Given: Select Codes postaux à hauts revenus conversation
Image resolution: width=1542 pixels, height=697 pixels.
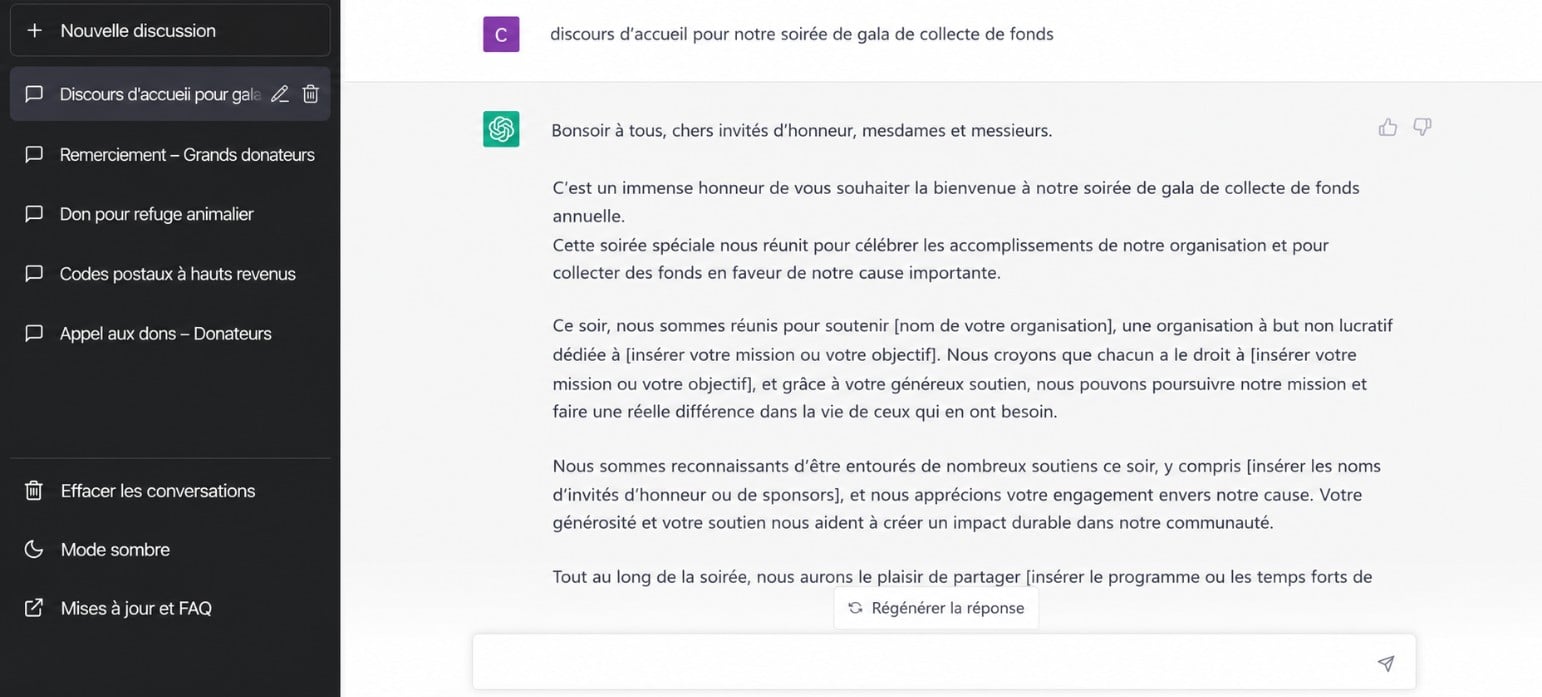Looking at the screenshot, I should pos(170,274).
